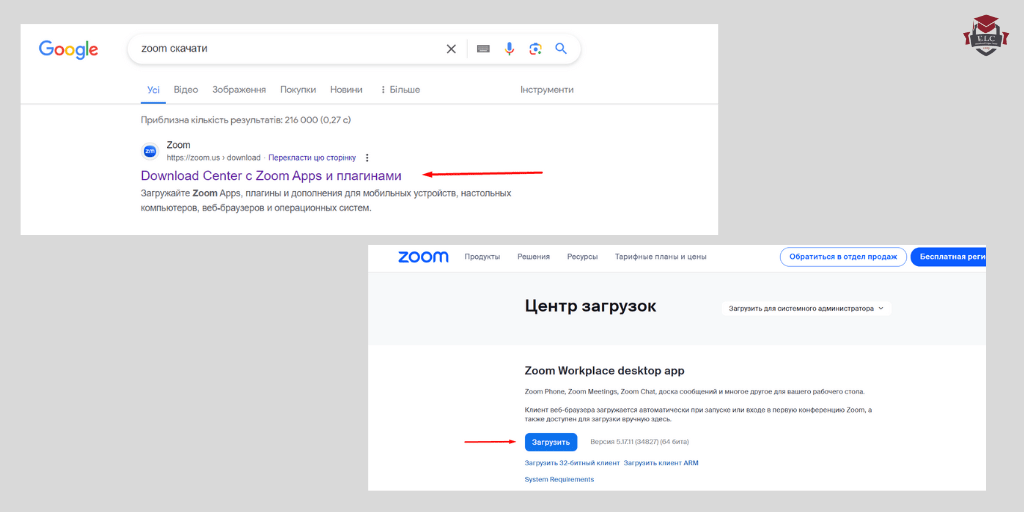
Task: Open the on-screen keyboard icon
Action: click(483, 49)
